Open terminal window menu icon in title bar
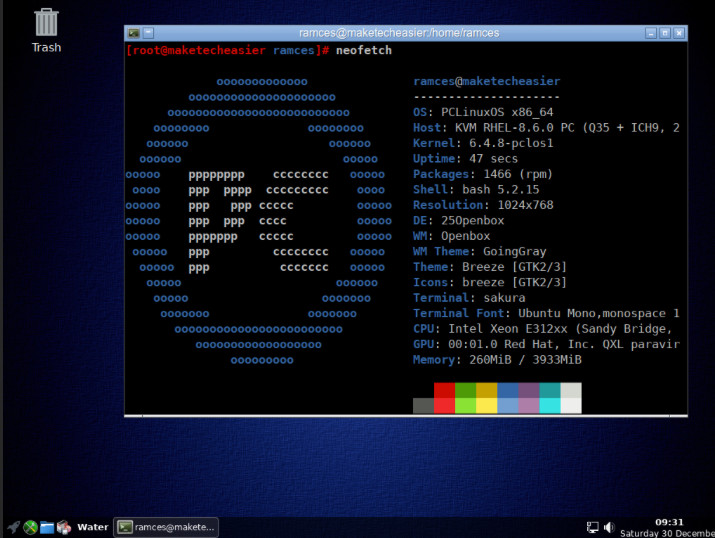 pos(134,33)
